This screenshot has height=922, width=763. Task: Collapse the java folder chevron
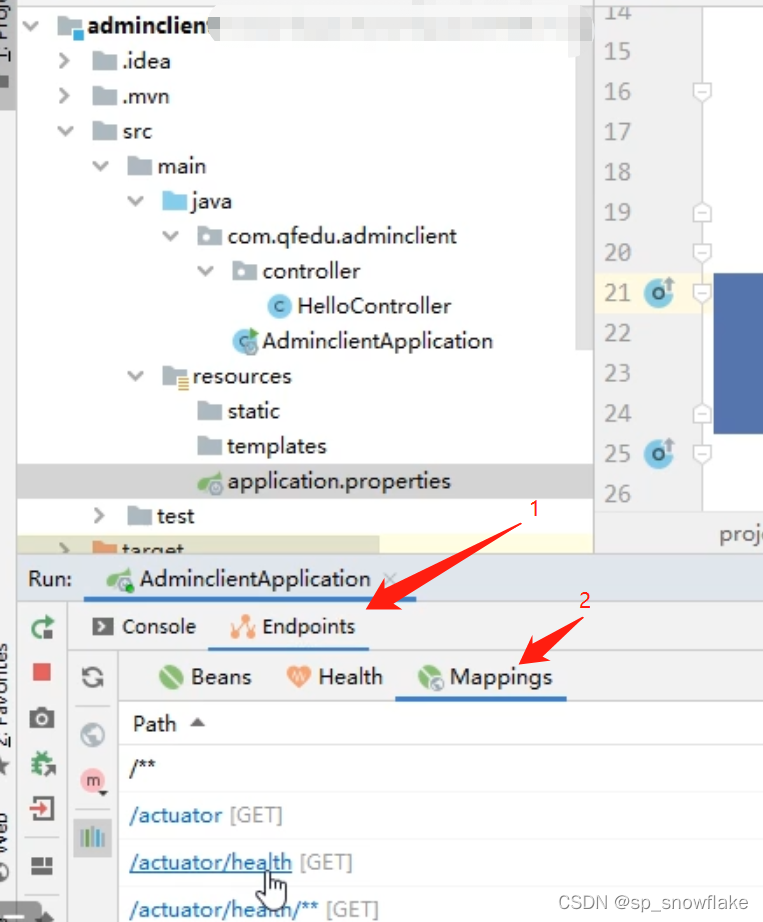pos(136,201)
